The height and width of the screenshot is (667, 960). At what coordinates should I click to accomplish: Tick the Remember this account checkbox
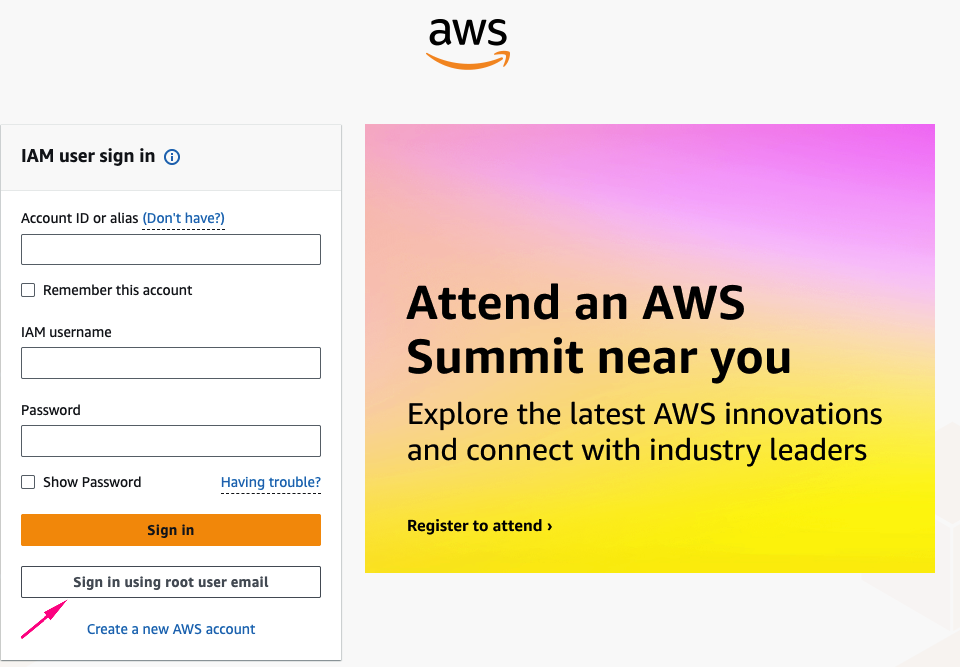28,290
